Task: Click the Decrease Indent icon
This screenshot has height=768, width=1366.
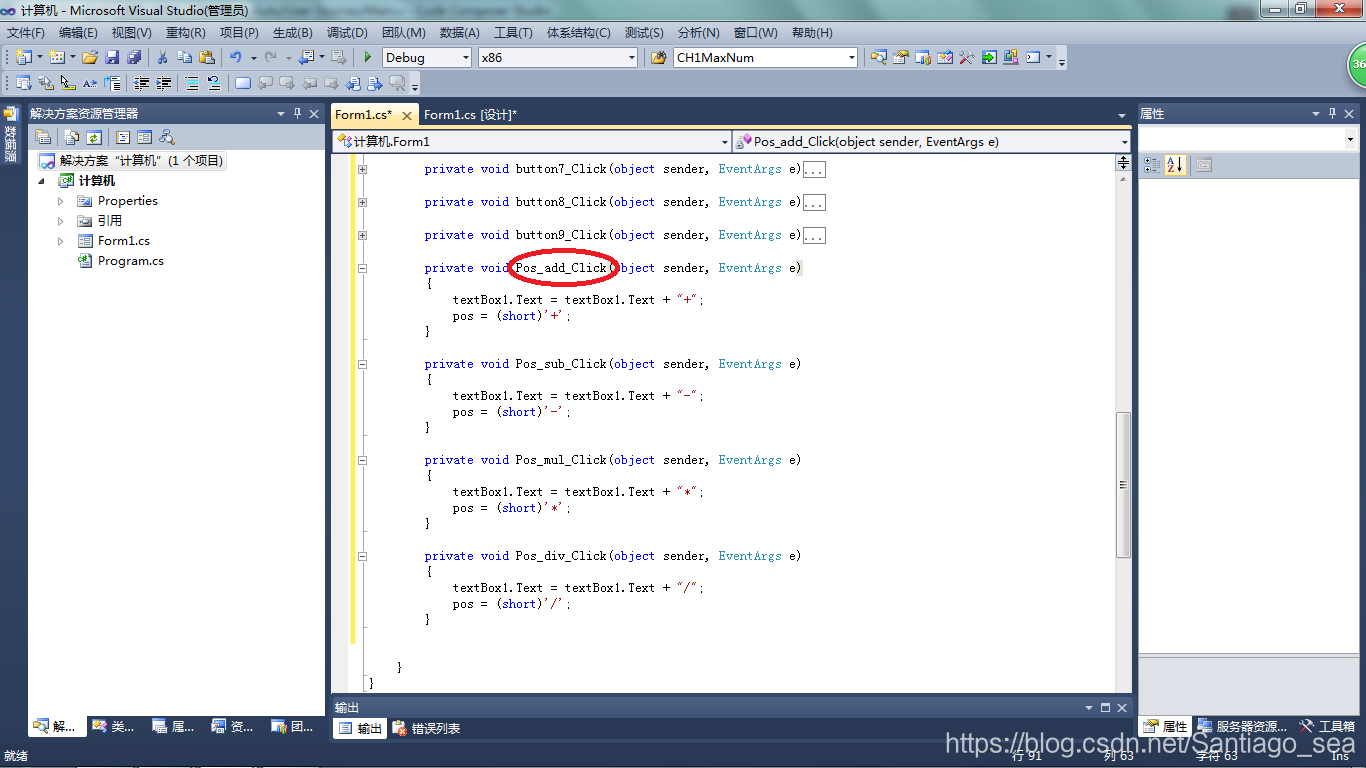Action: point(141,83)
